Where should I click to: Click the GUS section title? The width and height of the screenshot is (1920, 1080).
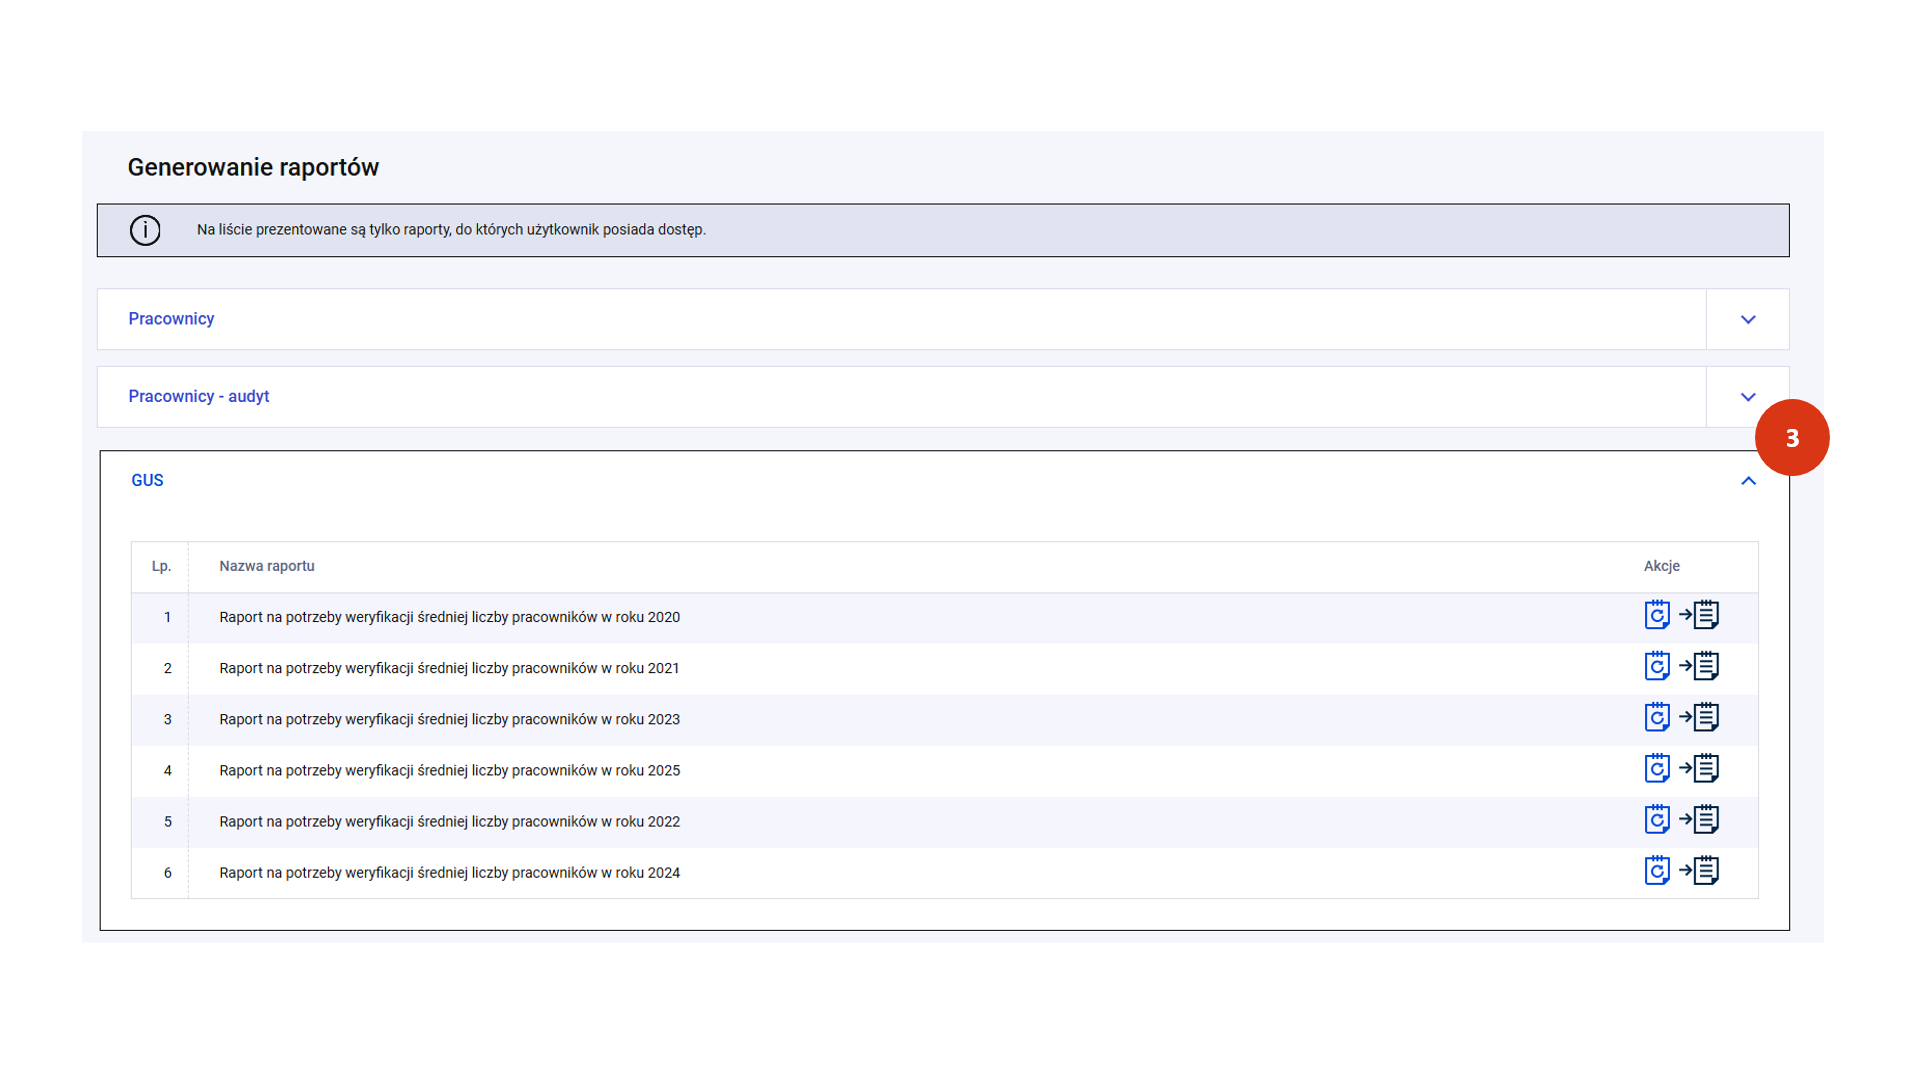coord(147,481)
